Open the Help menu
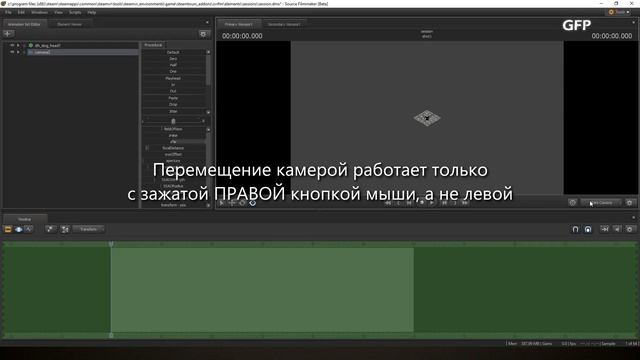Image resolution: width=640 pixels, height=360 pixels. pos(92,12)
